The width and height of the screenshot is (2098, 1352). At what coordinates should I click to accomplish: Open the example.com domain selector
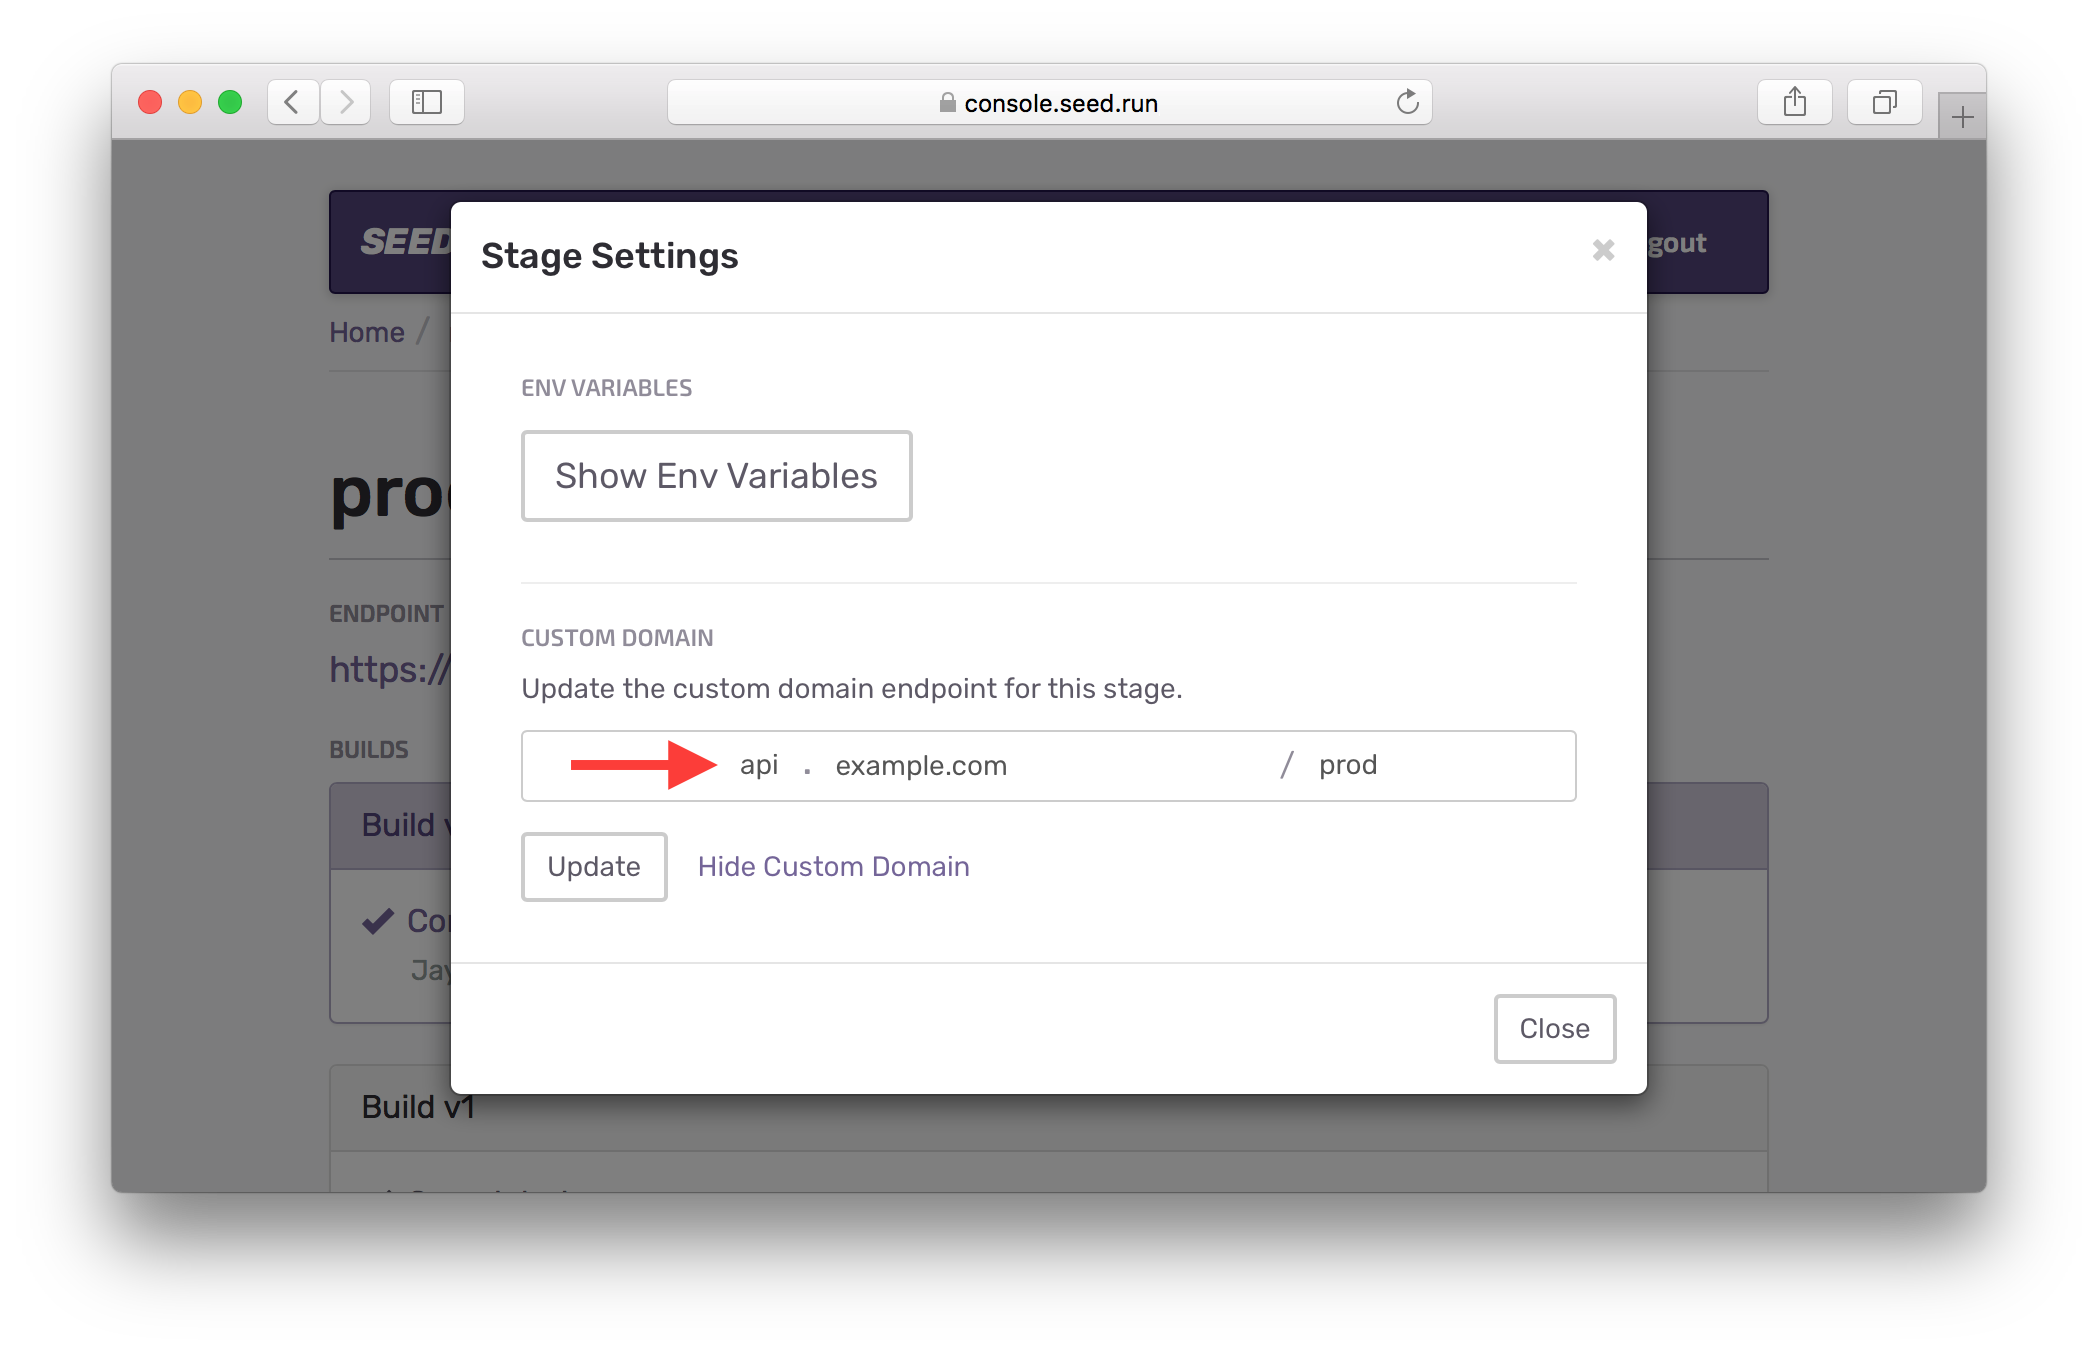(x=921, y=765)
